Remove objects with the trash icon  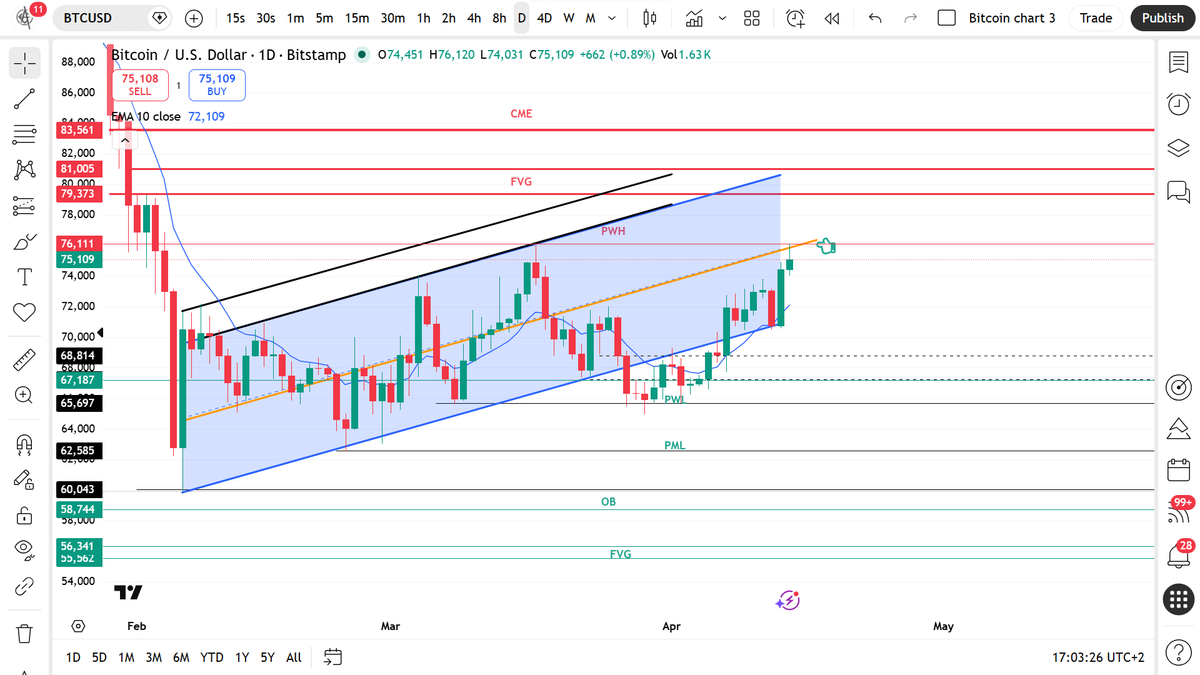(x=25, y=633)
